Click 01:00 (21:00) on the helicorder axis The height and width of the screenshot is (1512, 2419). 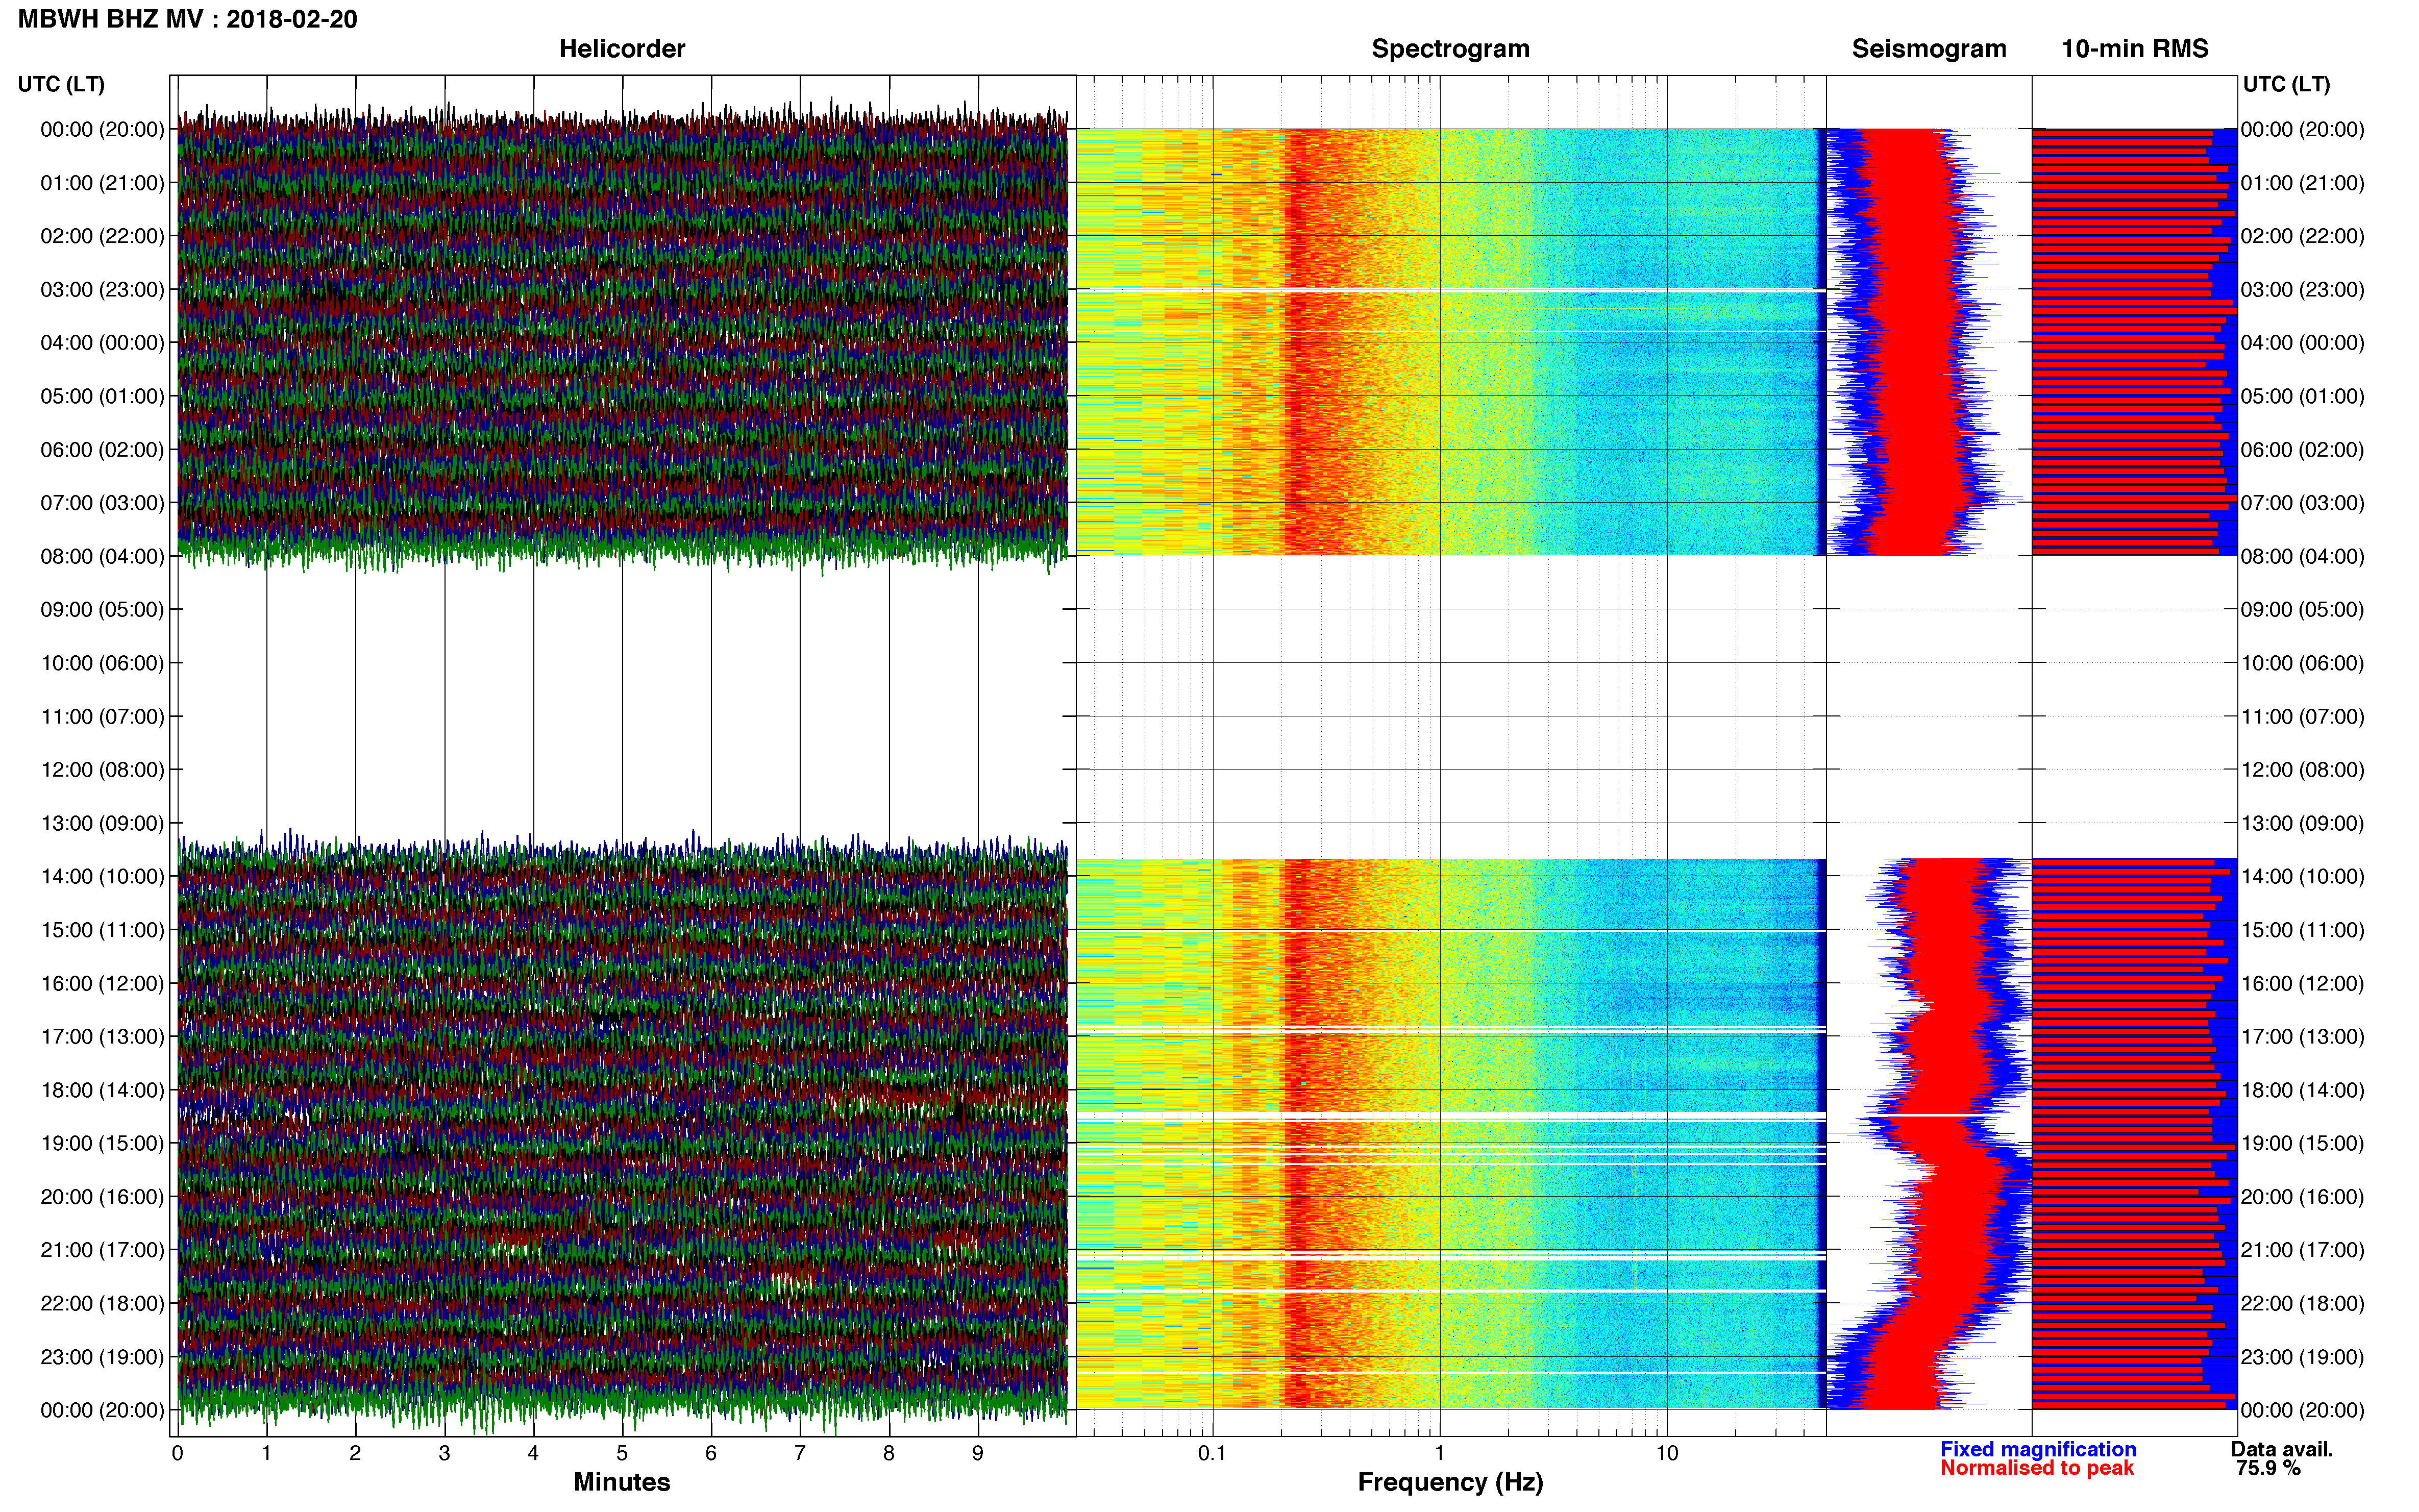click(x=102, y=183)
